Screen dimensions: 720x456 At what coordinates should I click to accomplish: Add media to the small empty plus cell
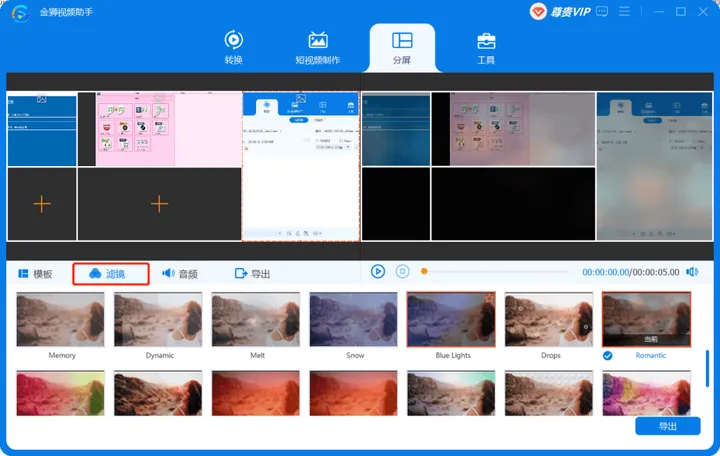[42, 204]
